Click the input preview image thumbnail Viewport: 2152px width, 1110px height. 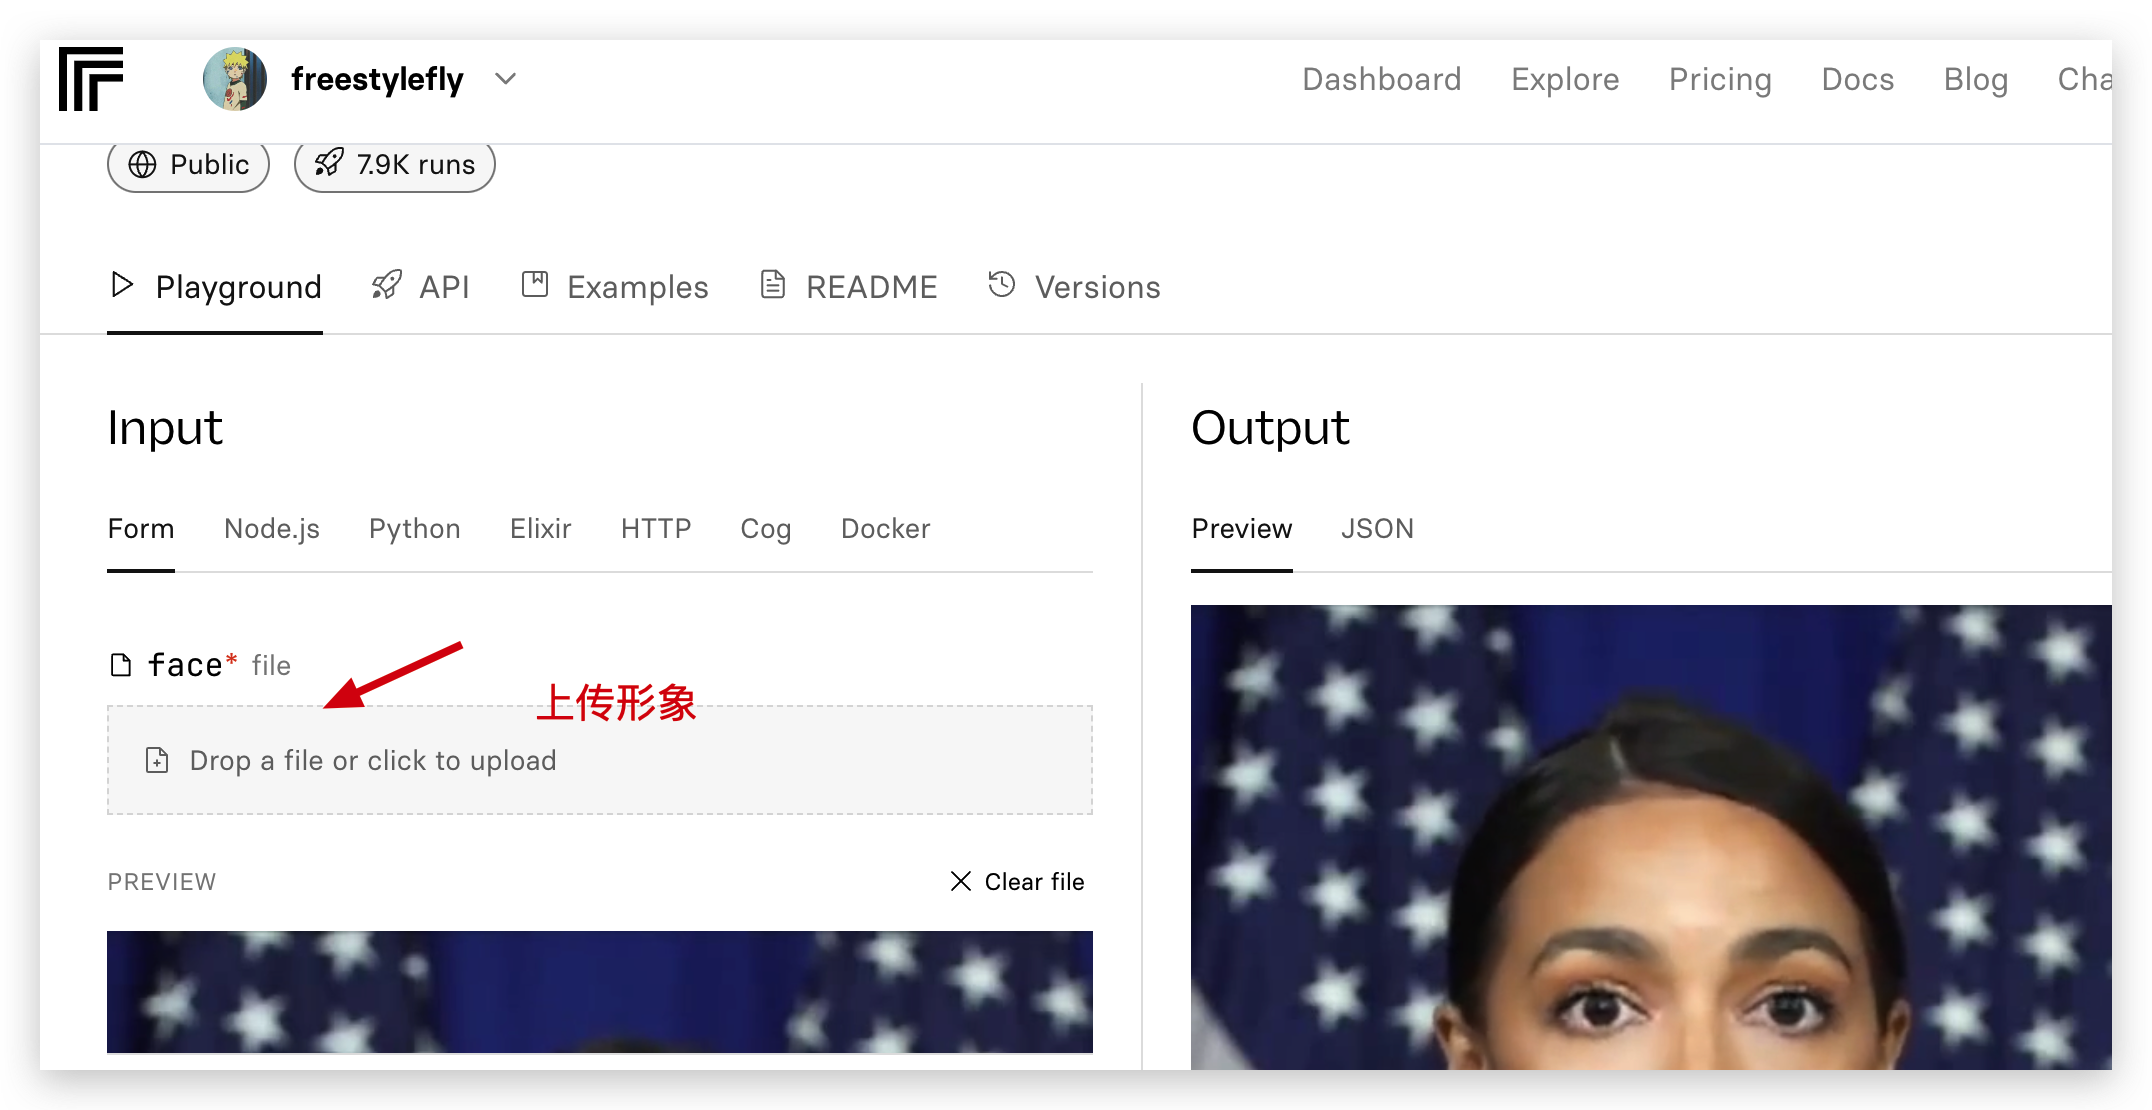tap(600, 991)
